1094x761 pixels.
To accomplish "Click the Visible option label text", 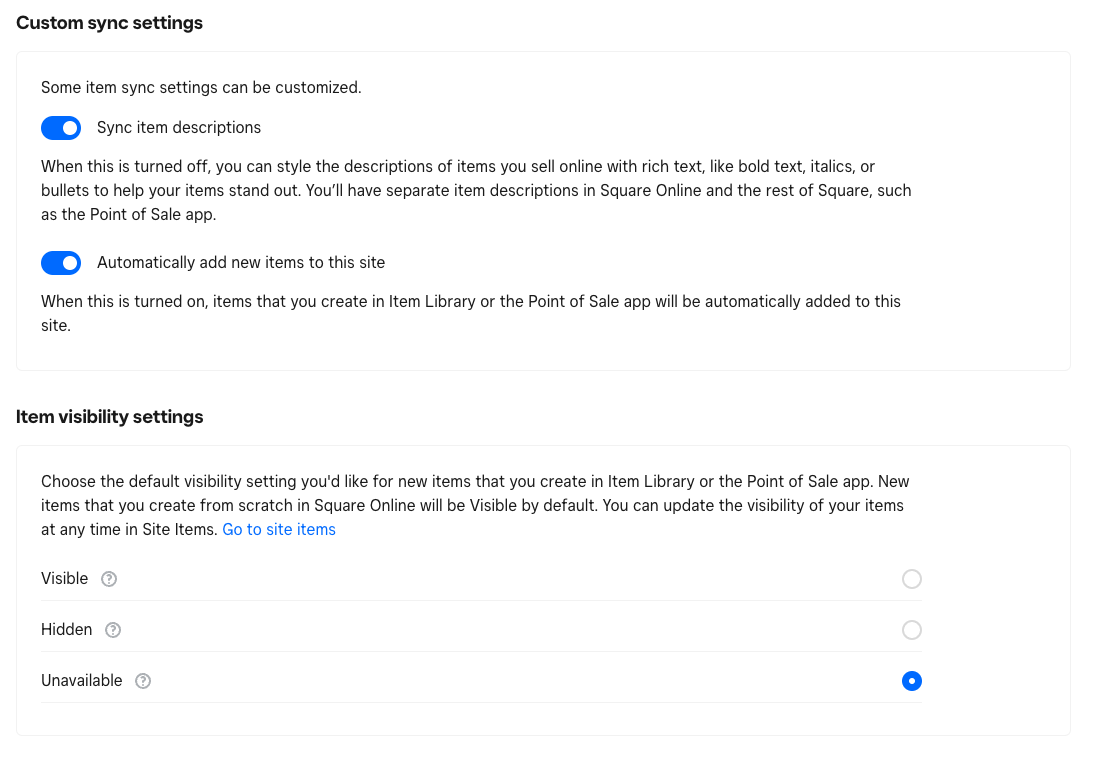I will pyautogui.click(x=65, y=579).
